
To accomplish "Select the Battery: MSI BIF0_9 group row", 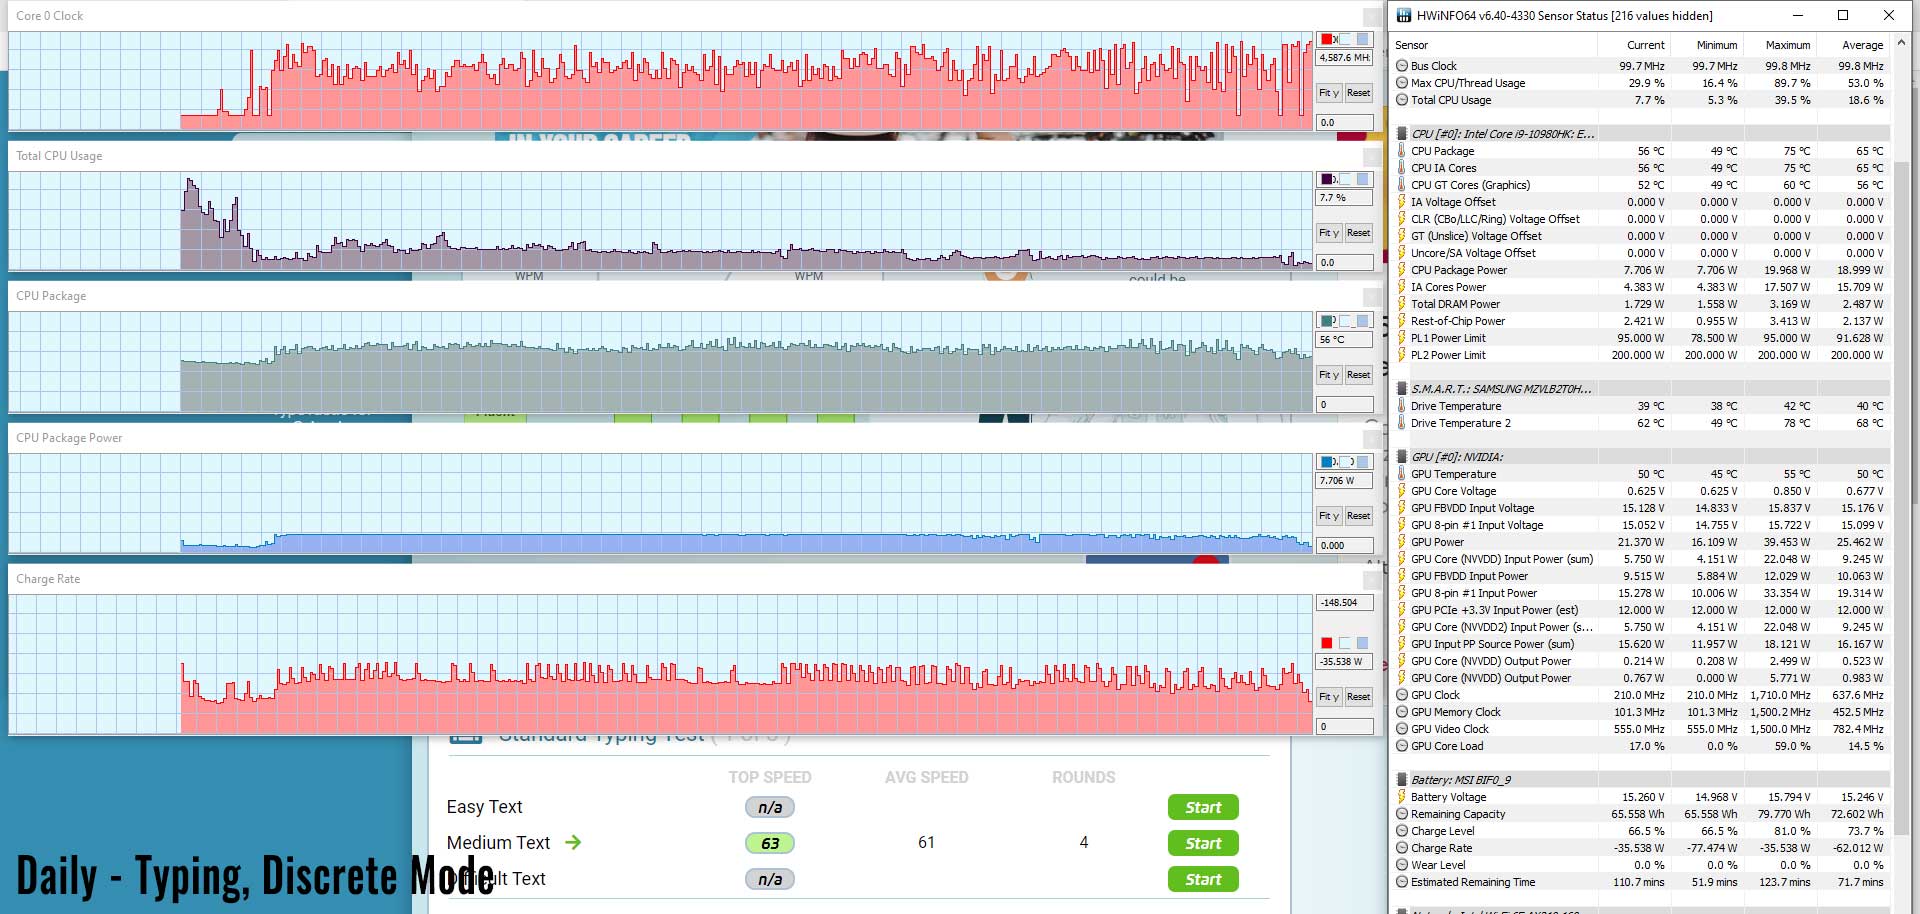I will click(x=1460, y=780).
